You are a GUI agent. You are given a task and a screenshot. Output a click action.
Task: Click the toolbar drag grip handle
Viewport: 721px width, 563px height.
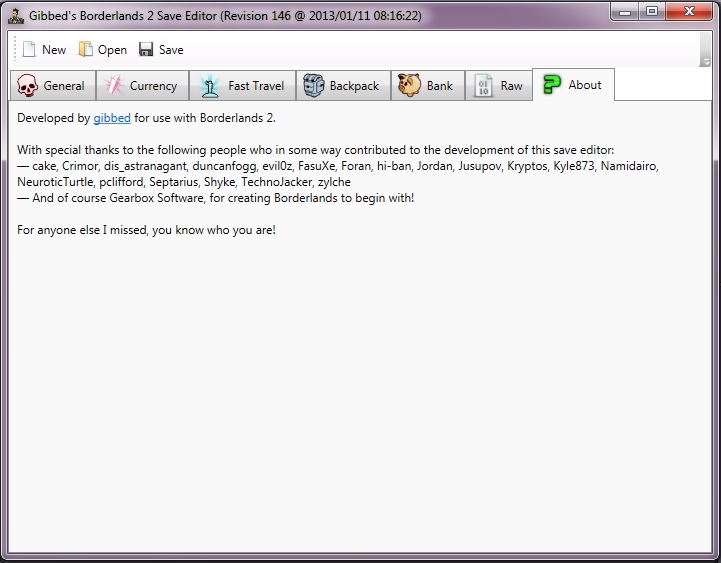pyautogui.click(x=15, y=49)
